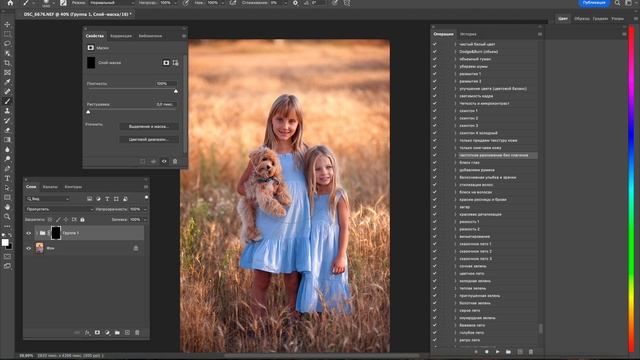Viewport: 640px width, 360px height.
Task: Select the Crop tool
Action: click(7, 63)
